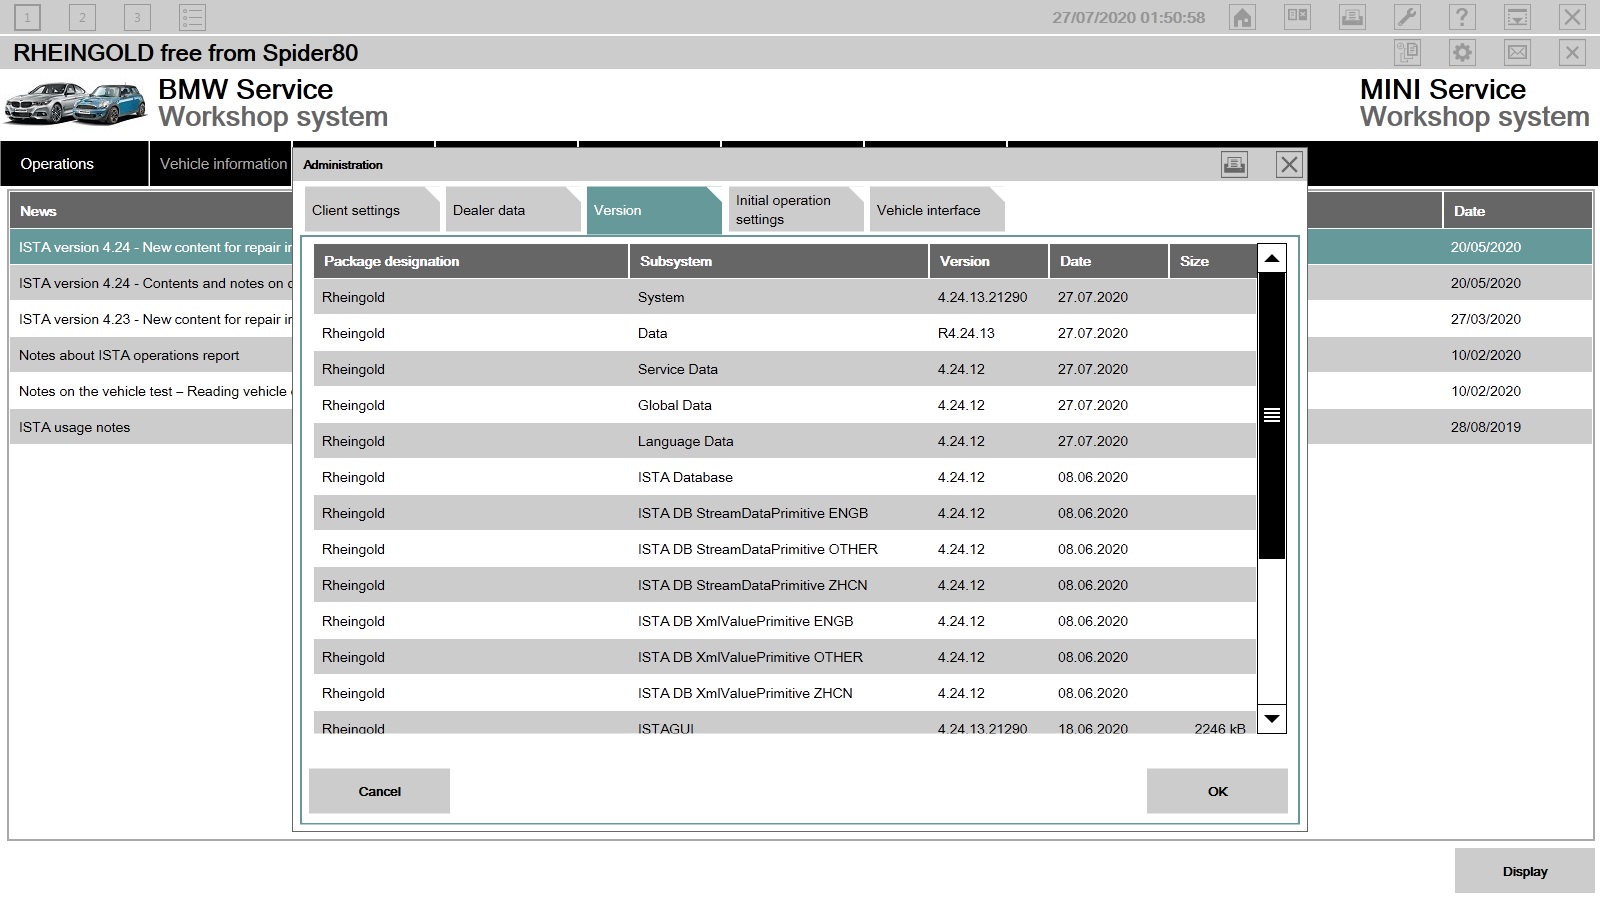Select the ISTA Database row in the package list
1600x900 pixels.
700,477
